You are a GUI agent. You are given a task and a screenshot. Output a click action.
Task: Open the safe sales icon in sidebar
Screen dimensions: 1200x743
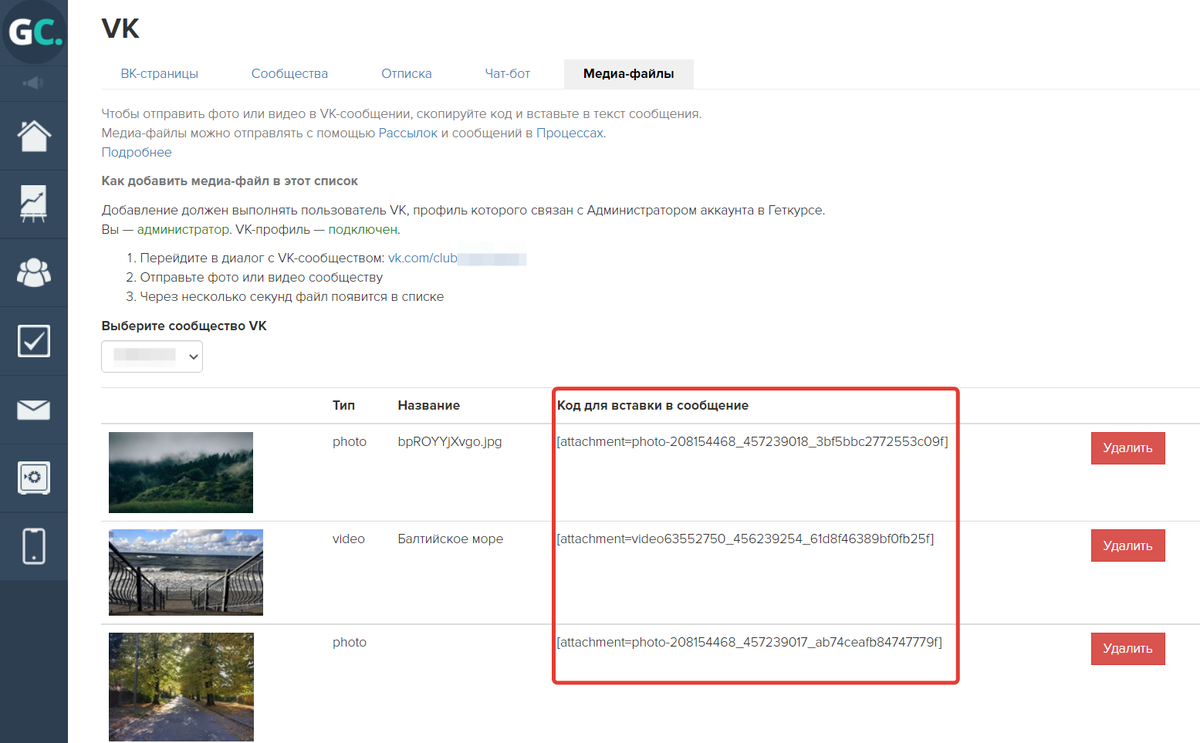click(34, 478)
